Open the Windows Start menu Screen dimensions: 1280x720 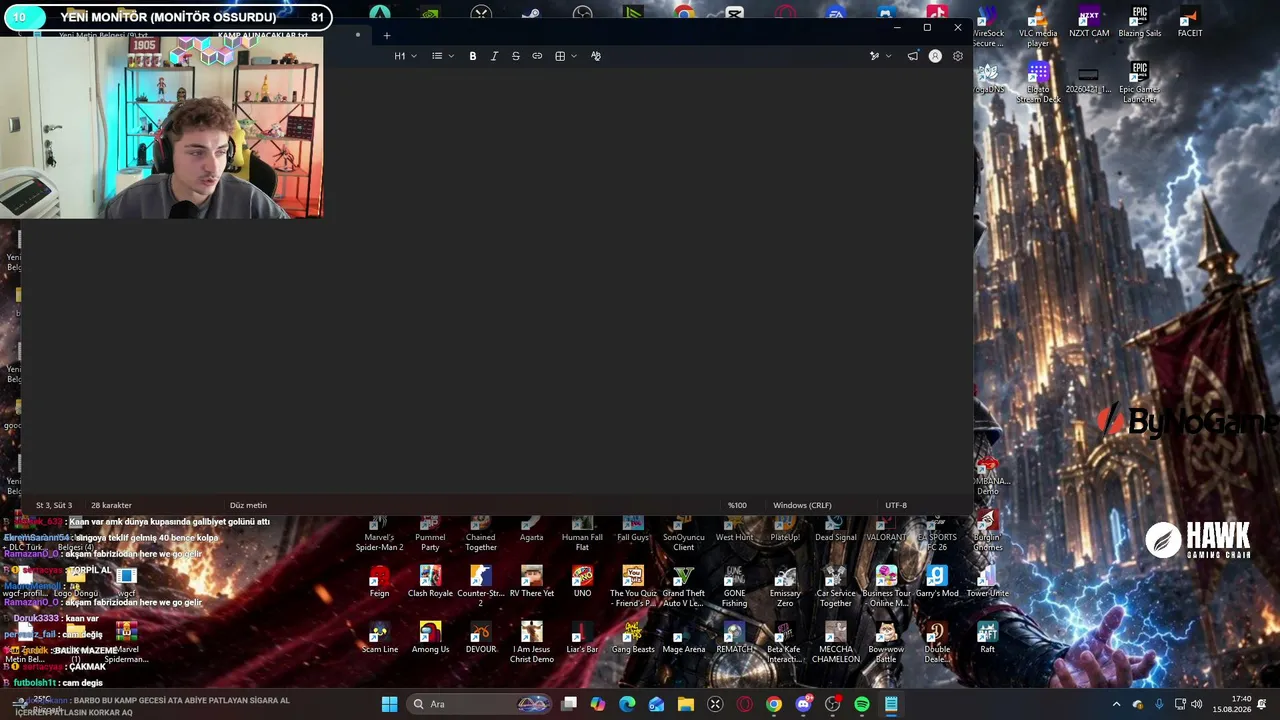[389, 704]
